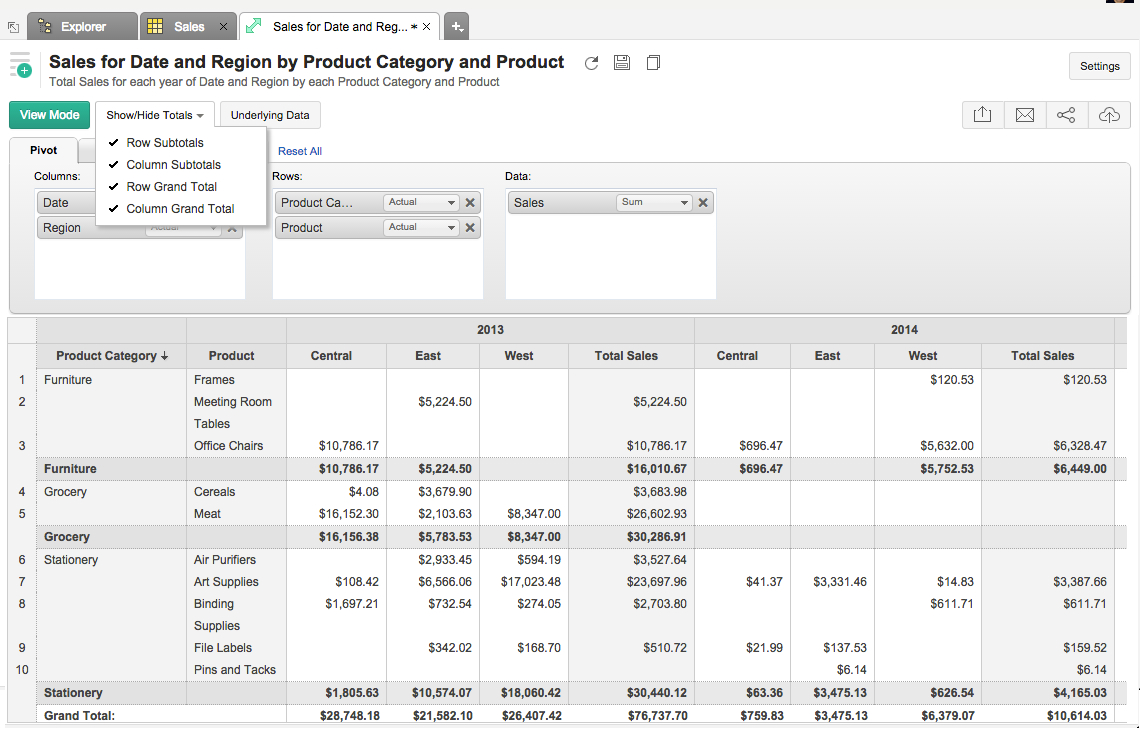Click the share icon
Screen dimensions: 1140x735
point(1066,115)
